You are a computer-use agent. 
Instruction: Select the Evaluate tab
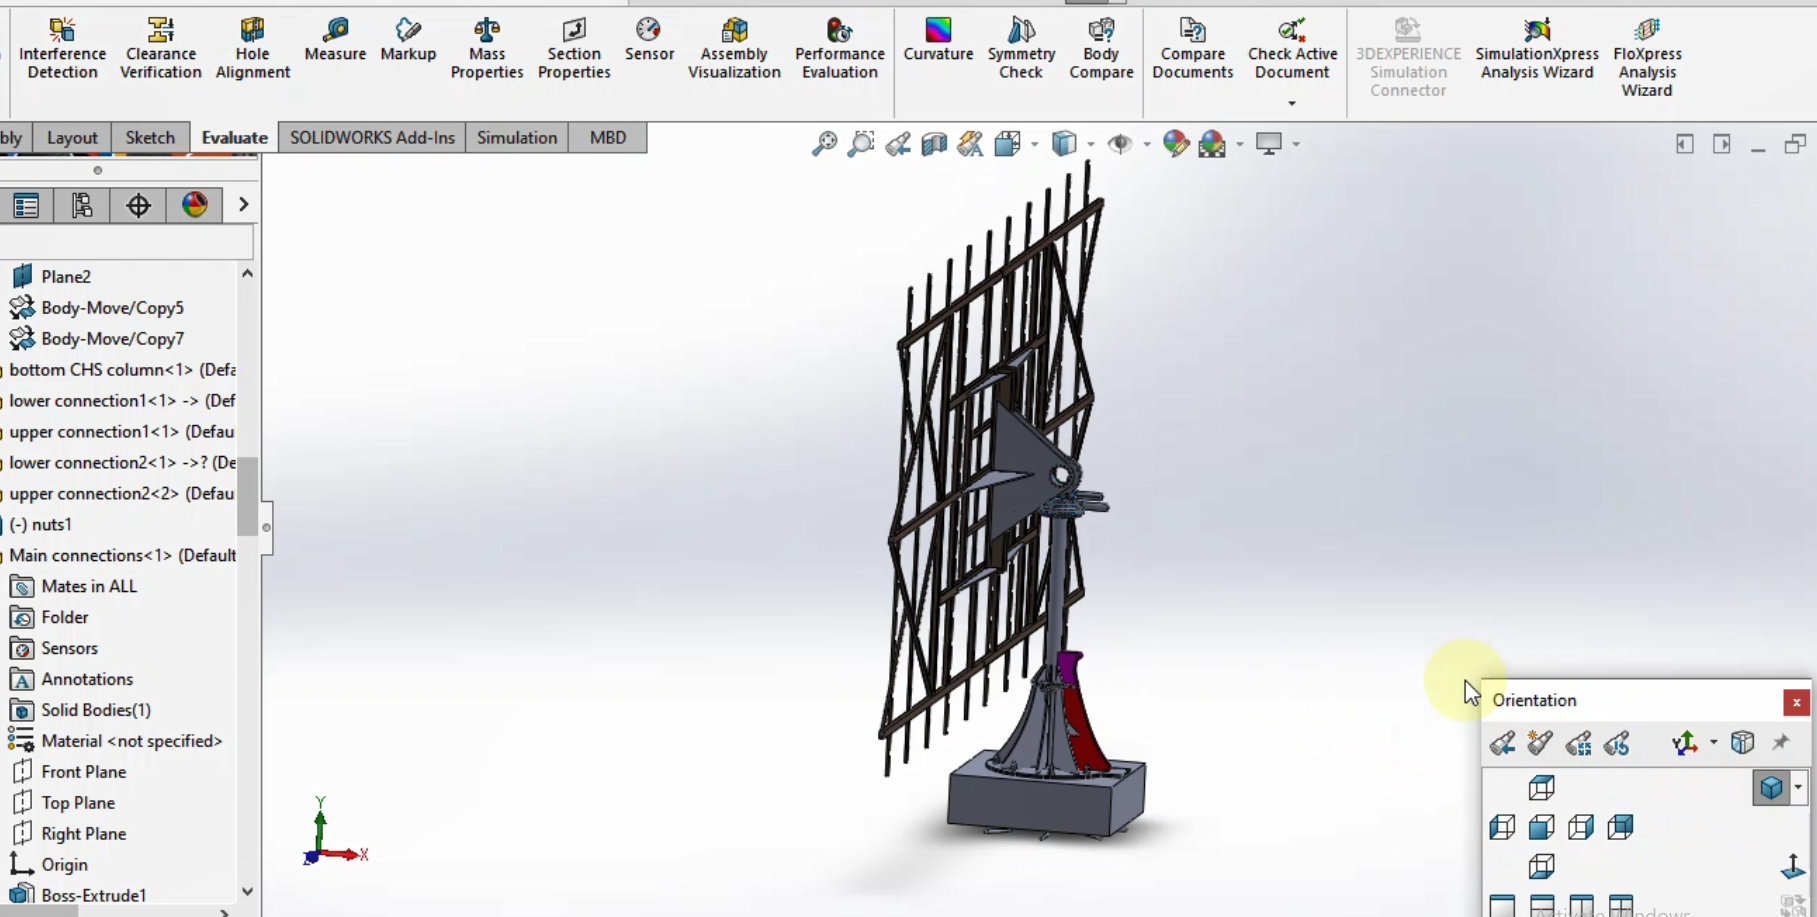point(235,138)
